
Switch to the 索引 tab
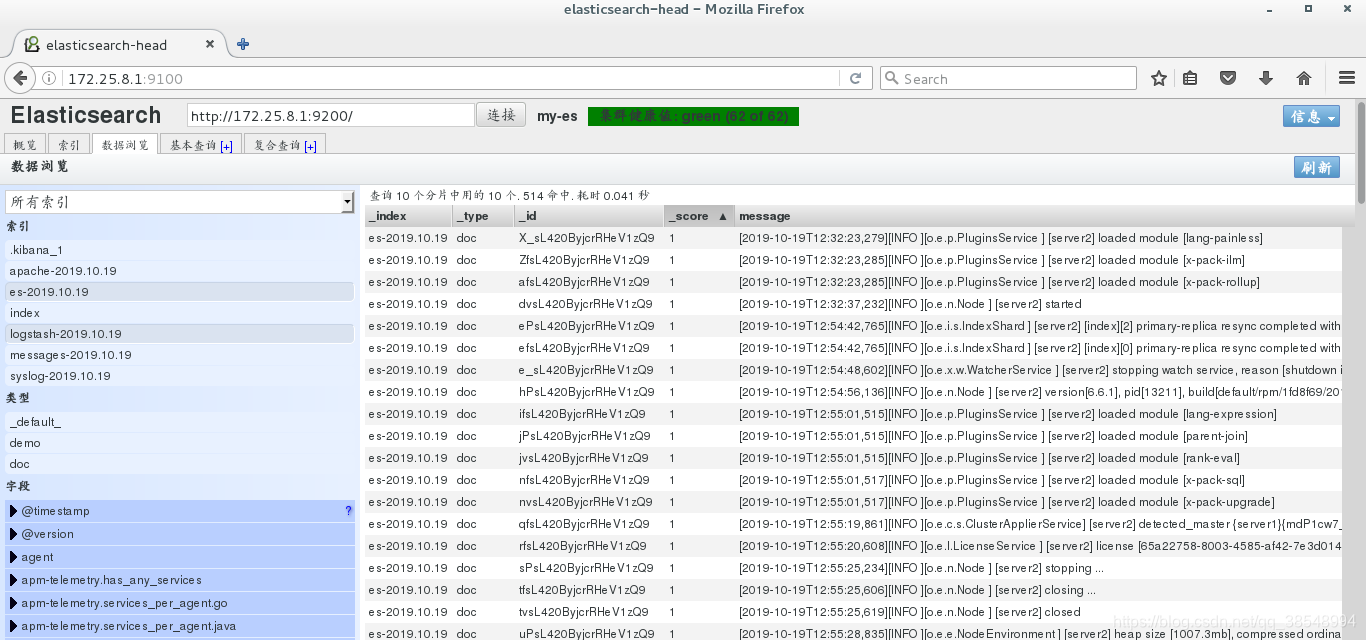tap(69, 145)
